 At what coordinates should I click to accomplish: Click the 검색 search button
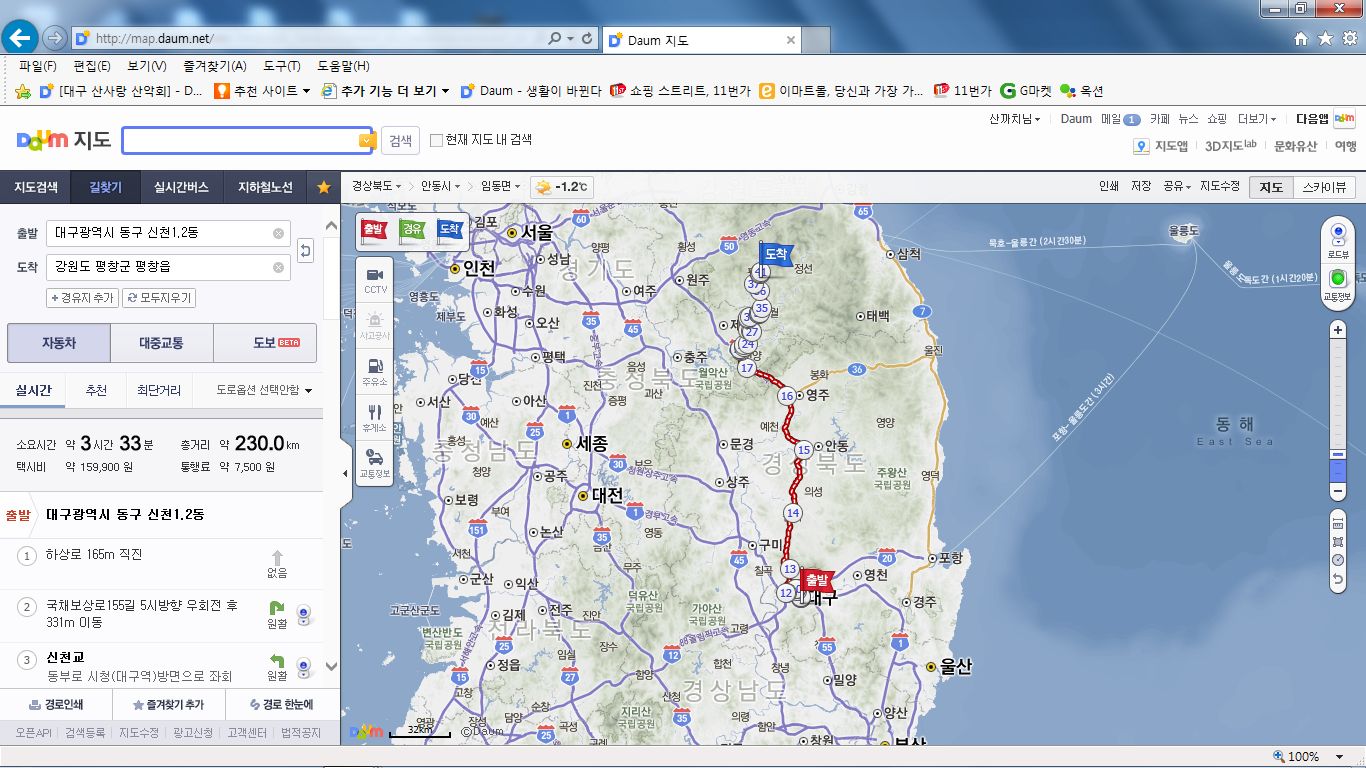(x=401, y=141)
